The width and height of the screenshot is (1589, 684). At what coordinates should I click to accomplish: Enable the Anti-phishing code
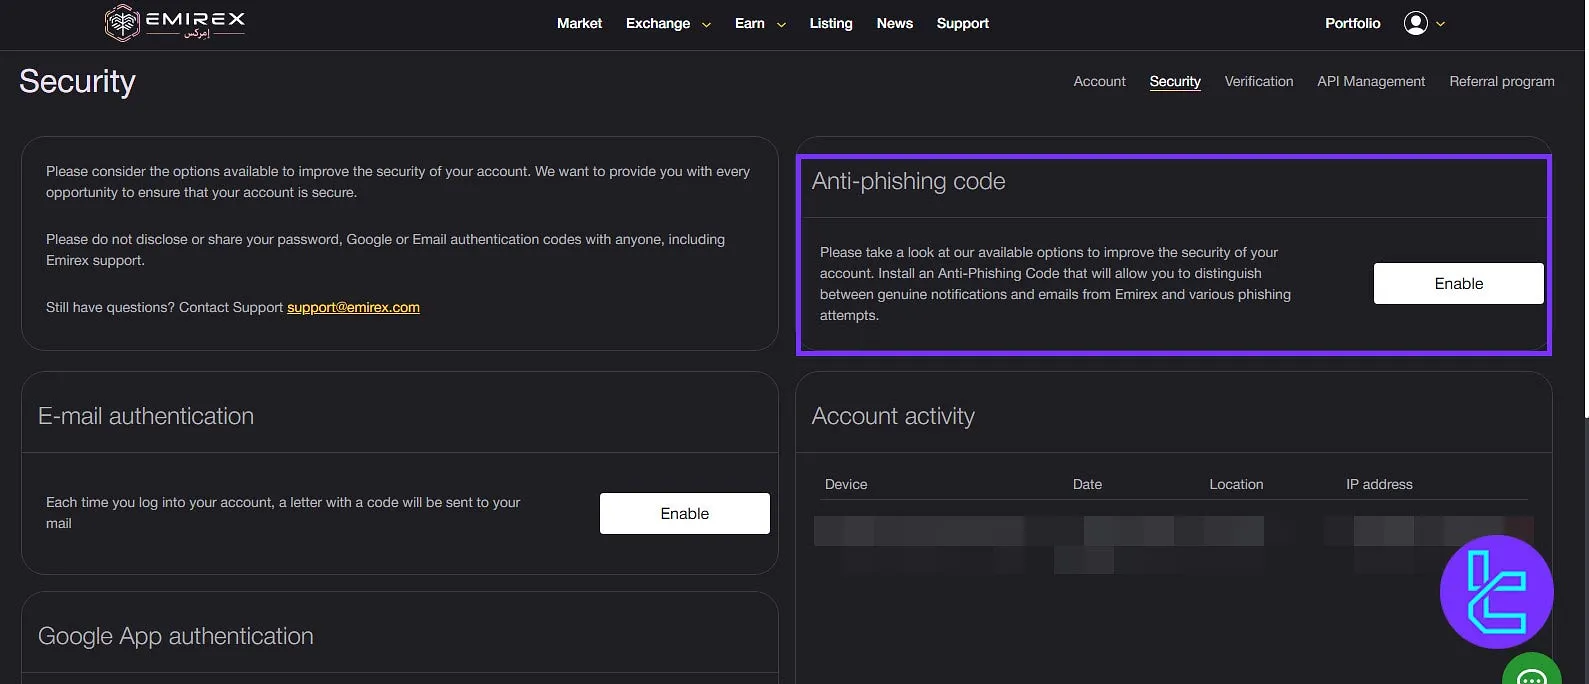pyautogui.click(x=1458, y=283)
